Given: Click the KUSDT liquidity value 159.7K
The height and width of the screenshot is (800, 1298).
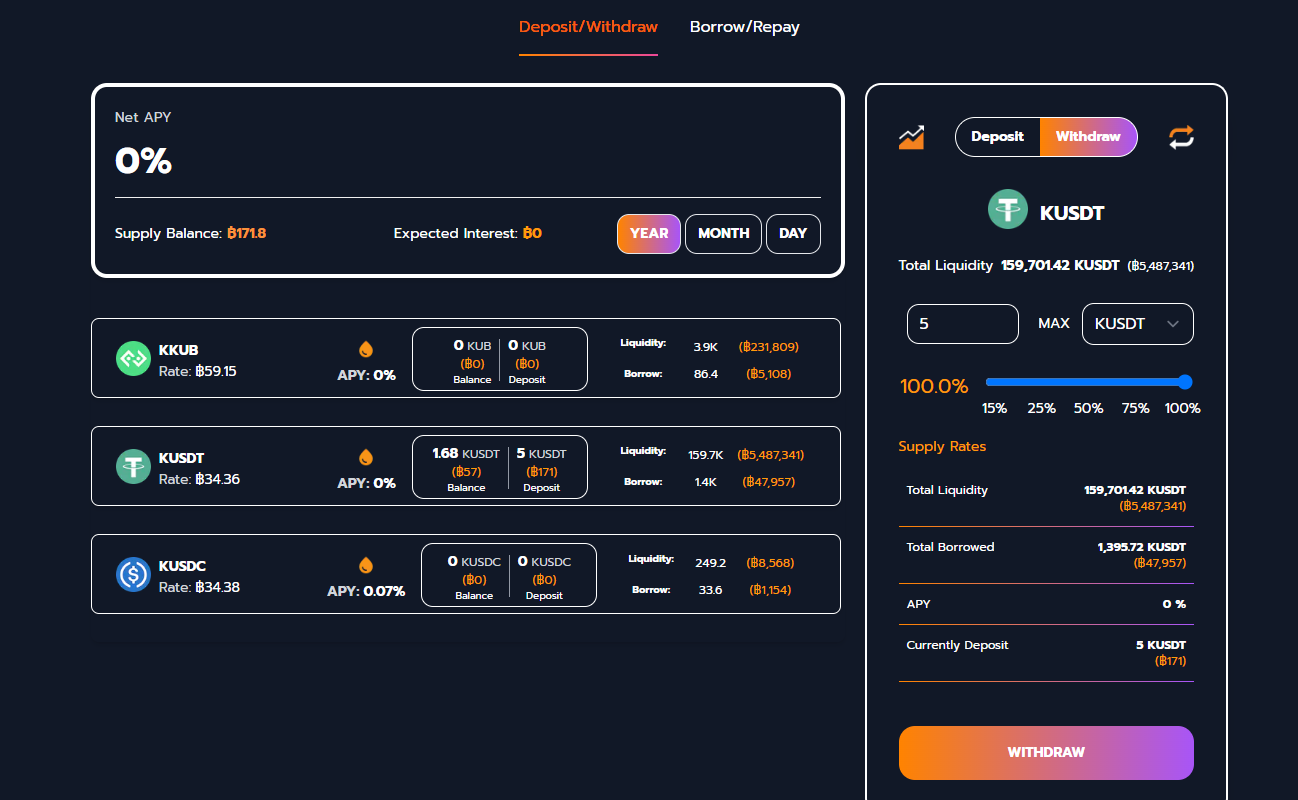Looking at the screenshot, I should 706,455.
